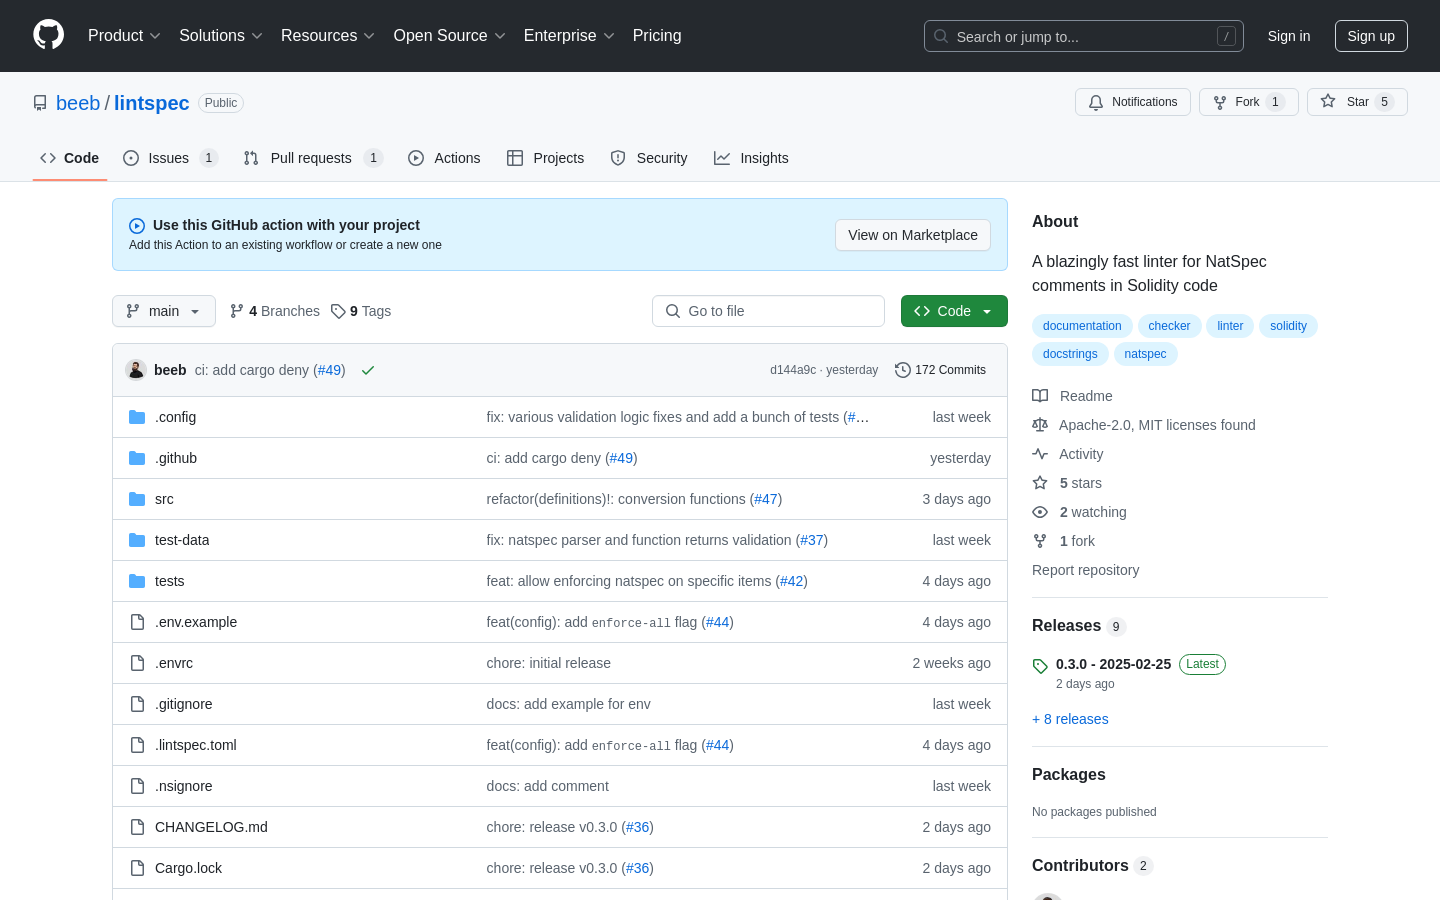1440x900 pixels.
Task: Click the watching eye icon
Action: click(1040, 512)
